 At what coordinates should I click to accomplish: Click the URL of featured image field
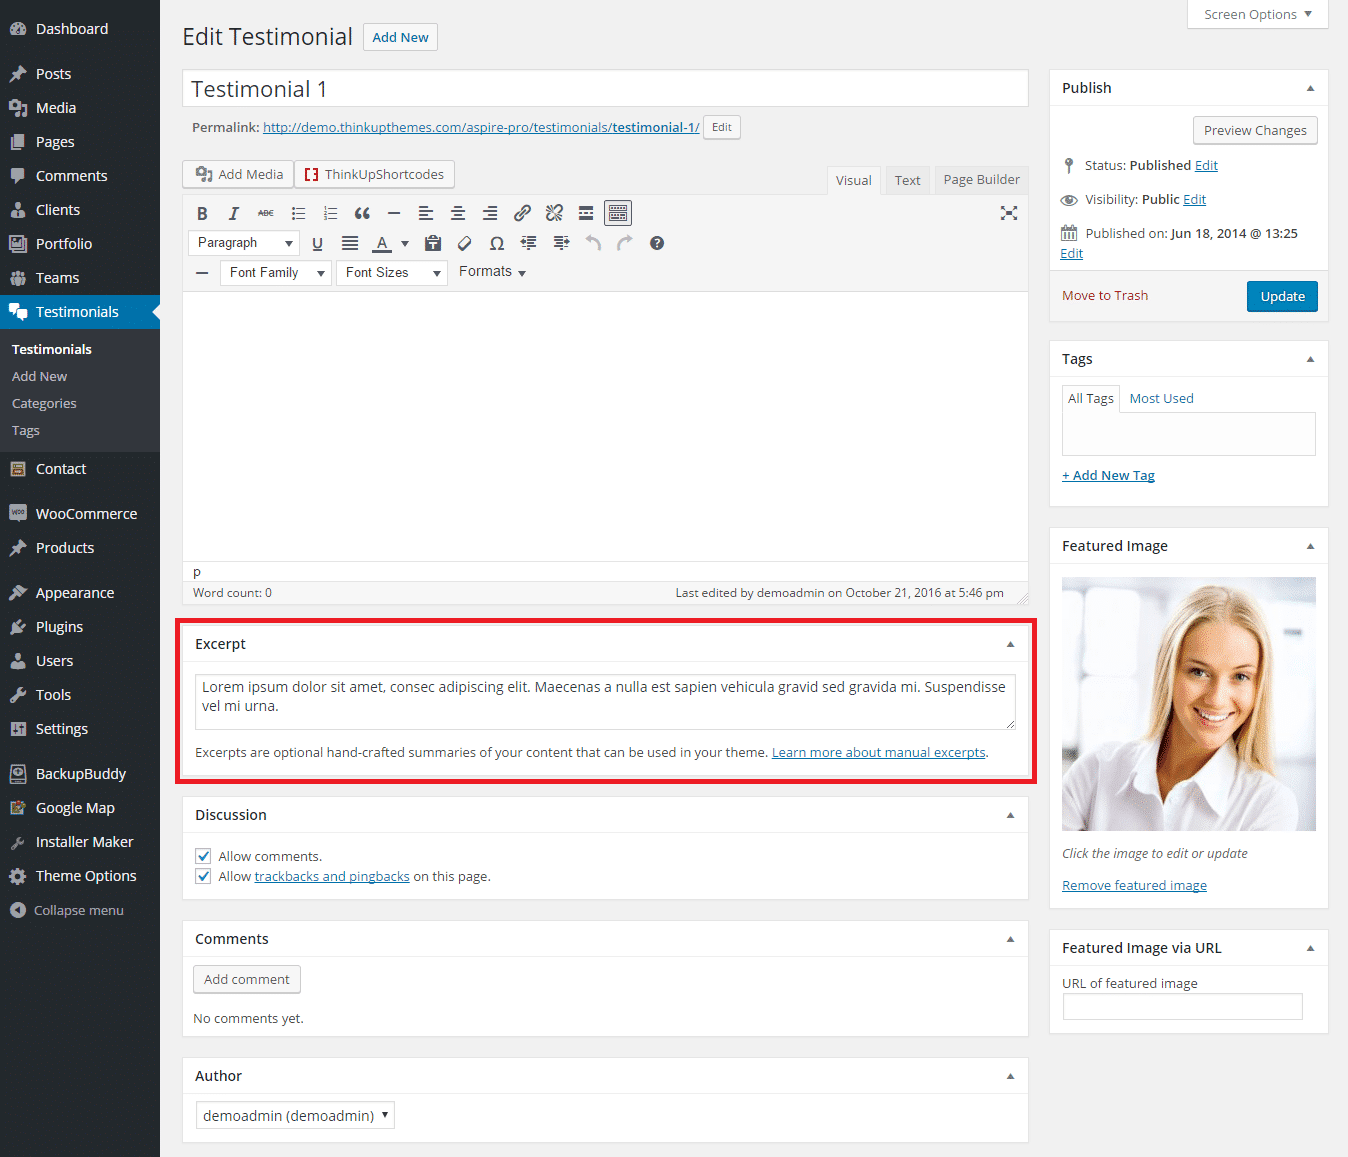coord(1182,1006)
